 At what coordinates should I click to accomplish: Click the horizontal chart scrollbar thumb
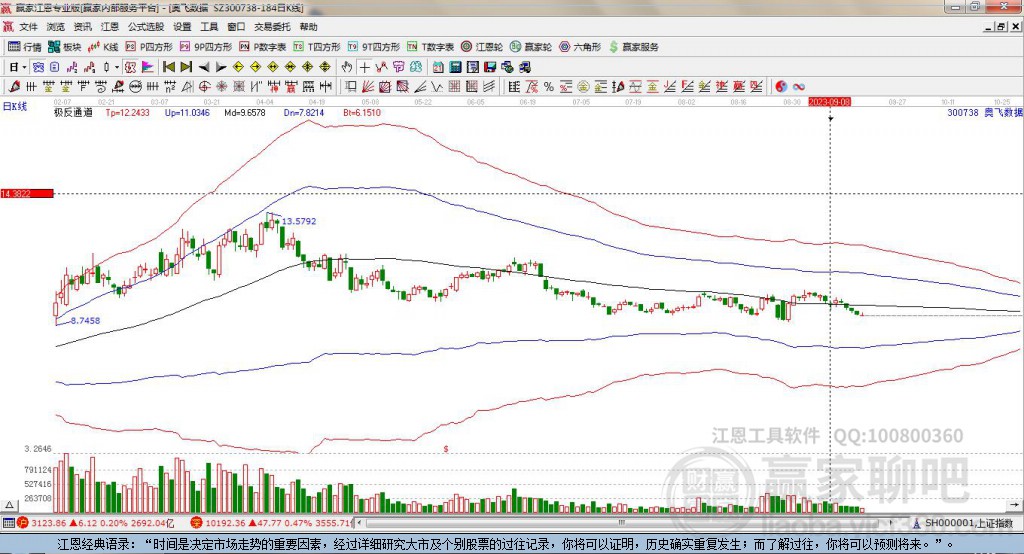pyautogui.click(x=622, y=523)
